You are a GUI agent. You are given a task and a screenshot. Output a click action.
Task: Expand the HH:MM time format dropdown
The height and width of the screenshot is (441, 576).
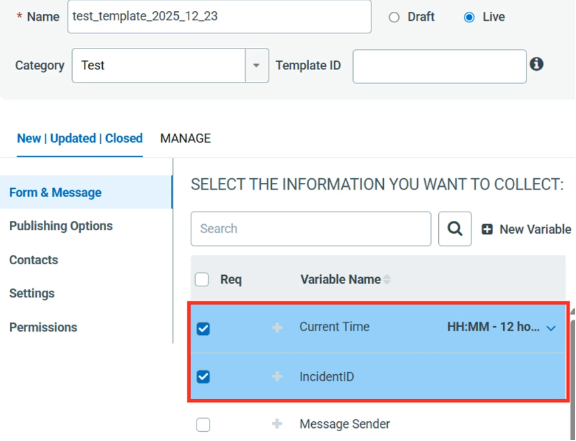551,328
